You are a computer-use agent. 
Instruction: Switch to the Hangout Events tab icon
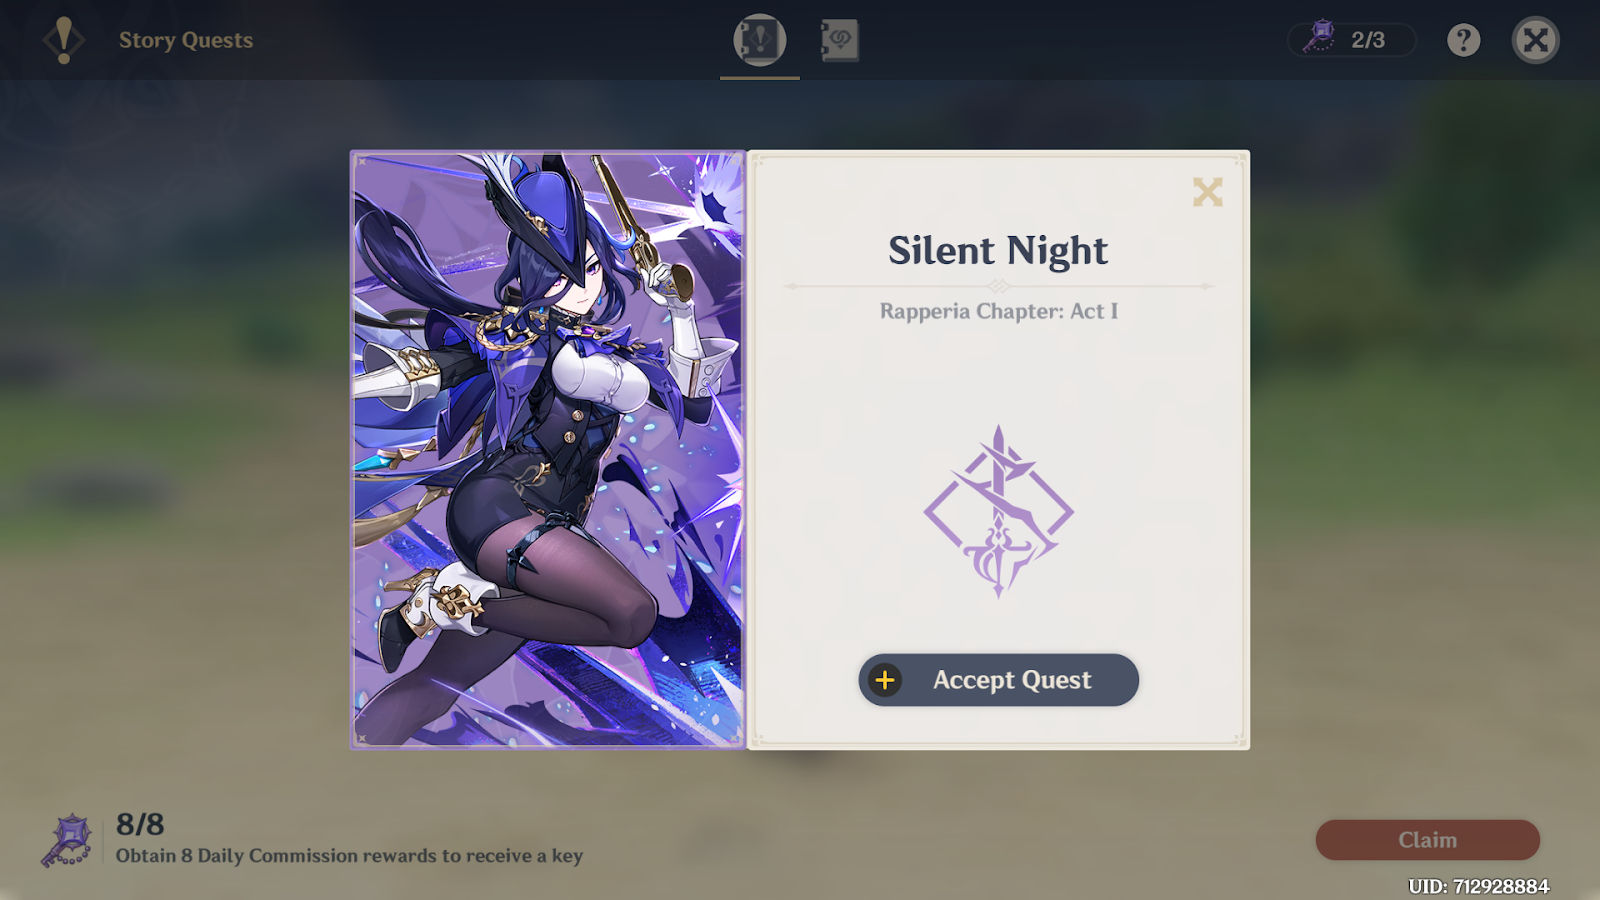tap(839, 40)
